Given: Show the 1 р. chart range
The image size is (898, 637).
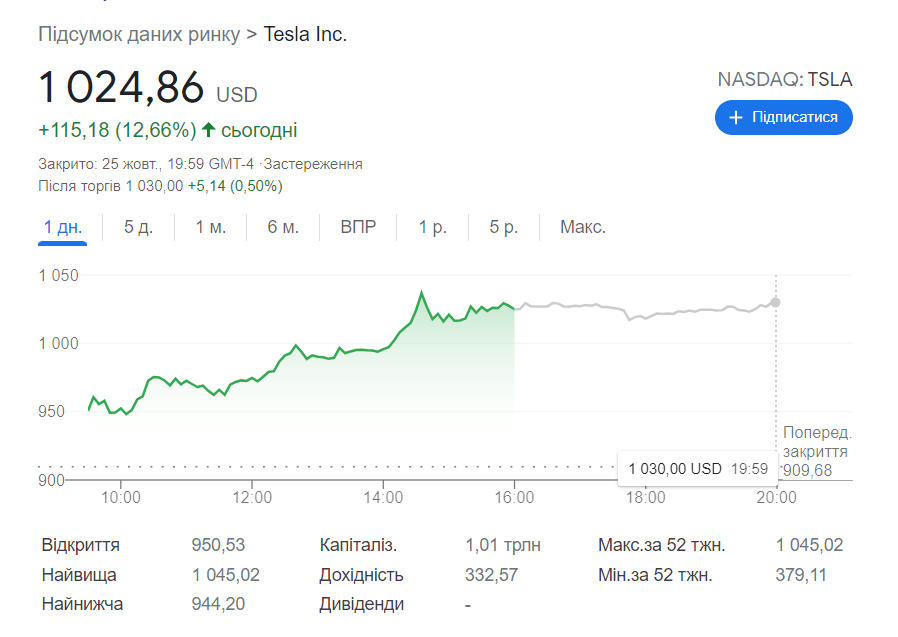Looking at the screenshot, I should [432, 227].
